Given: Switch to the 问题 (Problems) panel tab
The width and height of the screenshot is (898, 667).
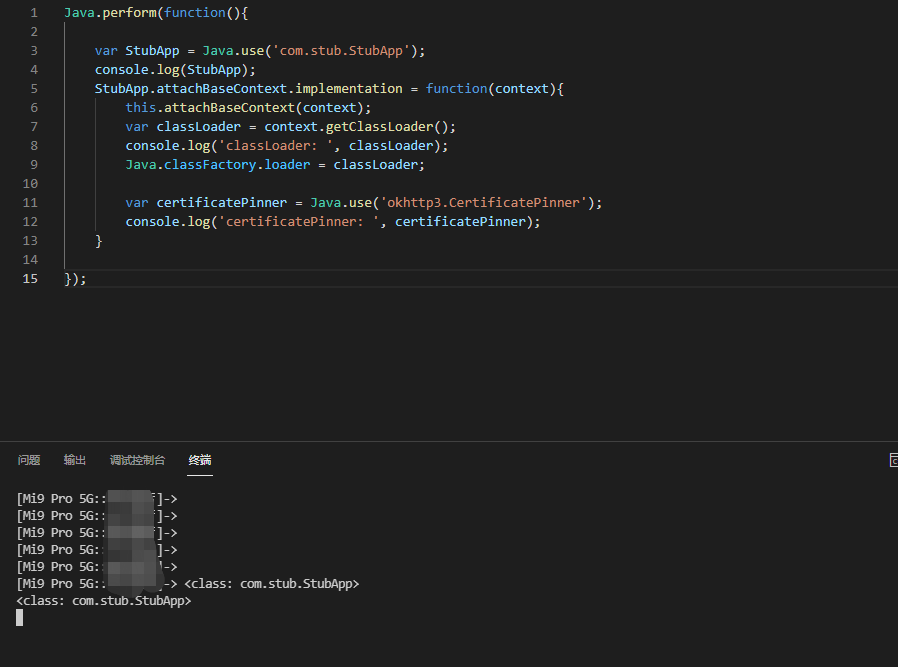Looking at the screenshot, I should tap(29, 460).
